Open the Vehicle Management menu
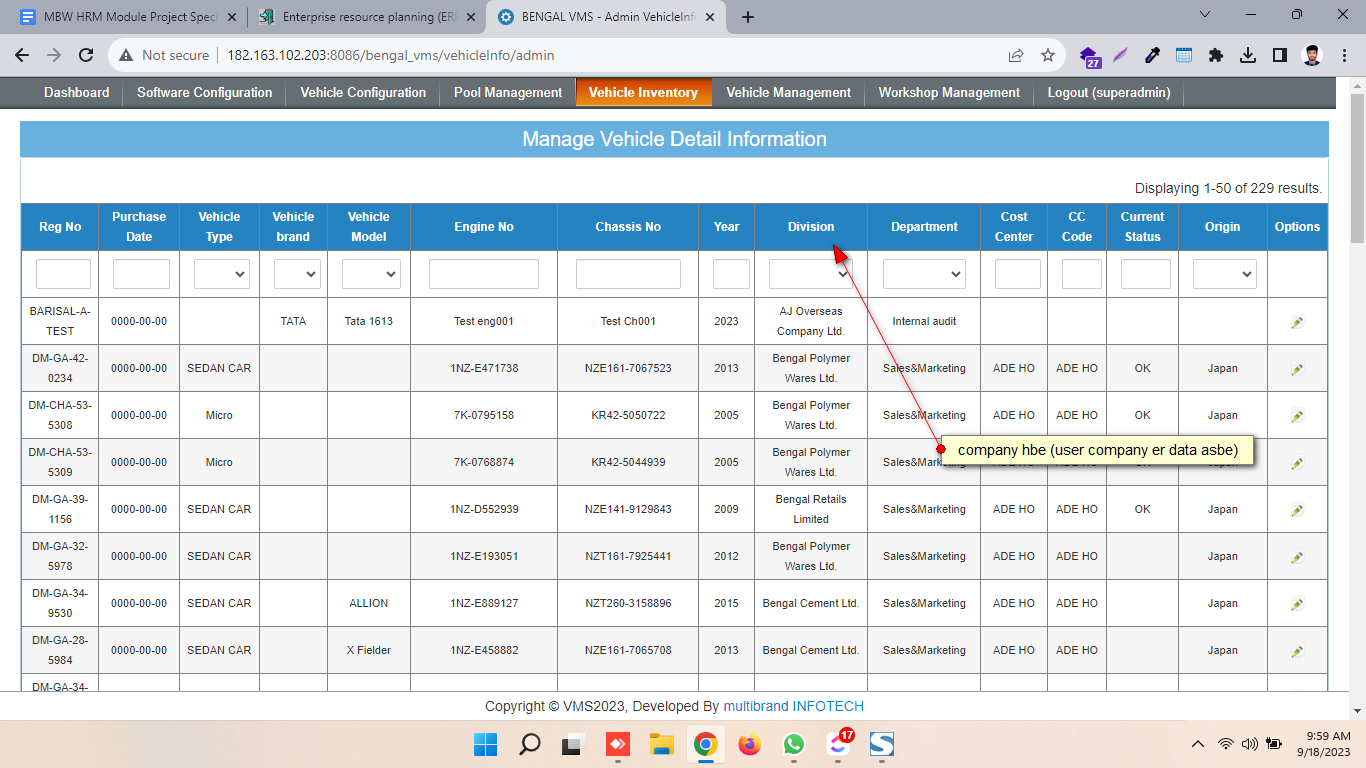The width and height of the screenshot is (1366, 768). click(788, 93)
